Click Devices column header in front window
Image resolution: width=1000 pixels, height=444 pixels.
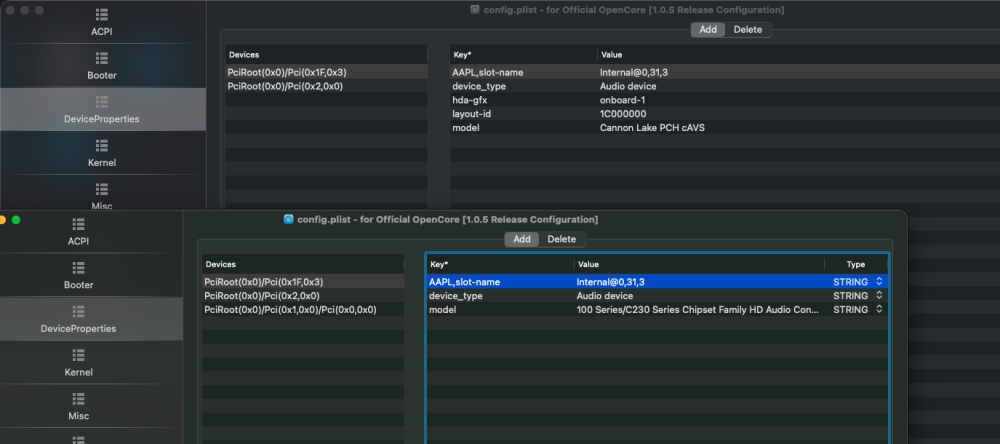point(303,264)
